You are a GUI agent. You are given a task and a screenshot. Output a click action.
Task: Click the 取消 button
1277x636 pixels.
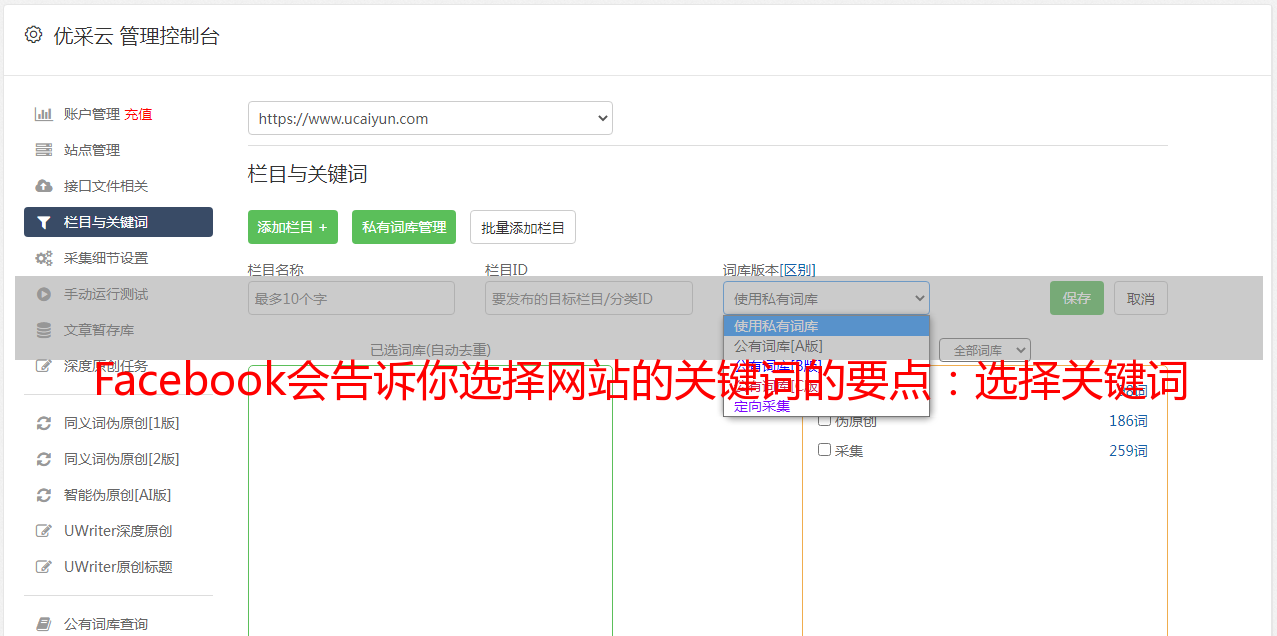[x=1141, y=298]
